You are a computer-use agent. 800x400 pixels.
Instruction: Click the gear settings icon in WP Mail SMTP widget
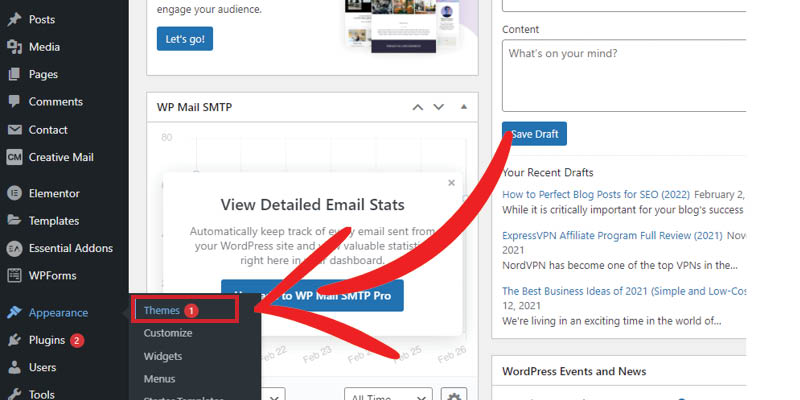[x=454, y=395]
